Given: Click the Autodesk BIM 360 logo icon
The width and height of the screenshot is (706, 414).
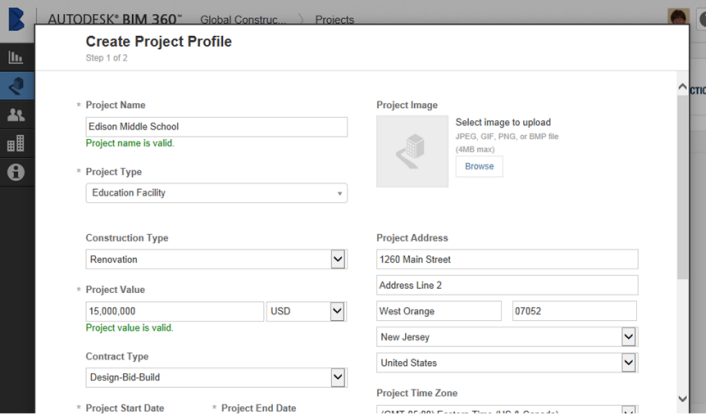Looking at the screenshot, I should coord(16,20).
